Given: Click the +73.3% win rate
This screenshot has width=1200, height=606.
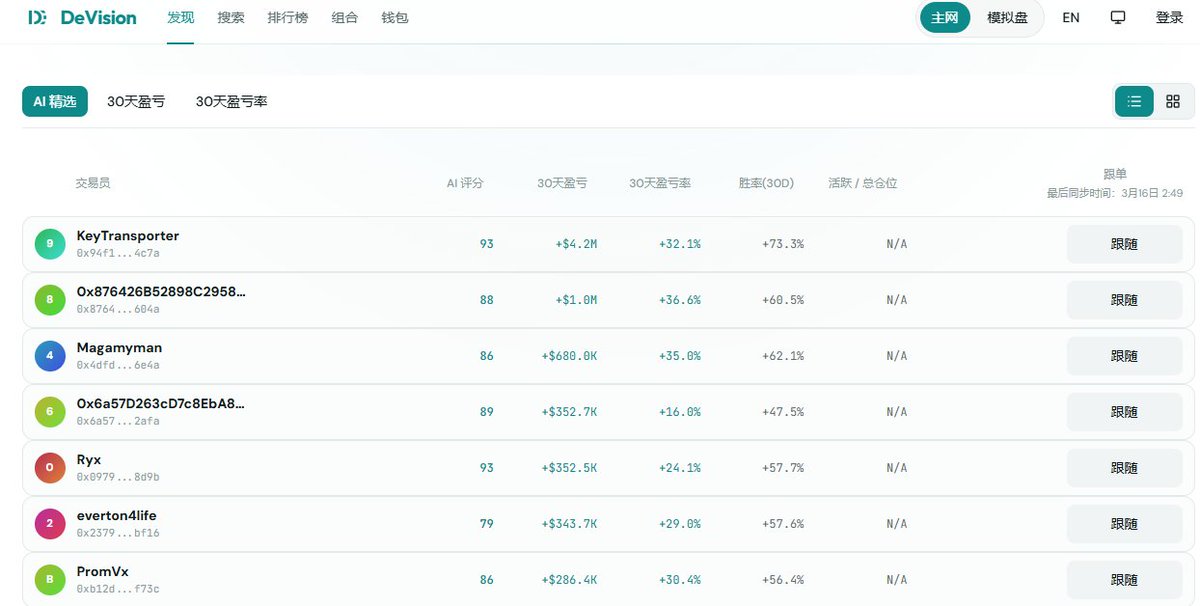Looking at the screenshot, I should click(783, 244).
